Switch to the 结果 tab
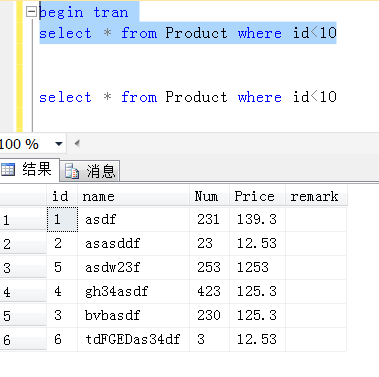This screenshot has width=379, height=377. [30, 169]
